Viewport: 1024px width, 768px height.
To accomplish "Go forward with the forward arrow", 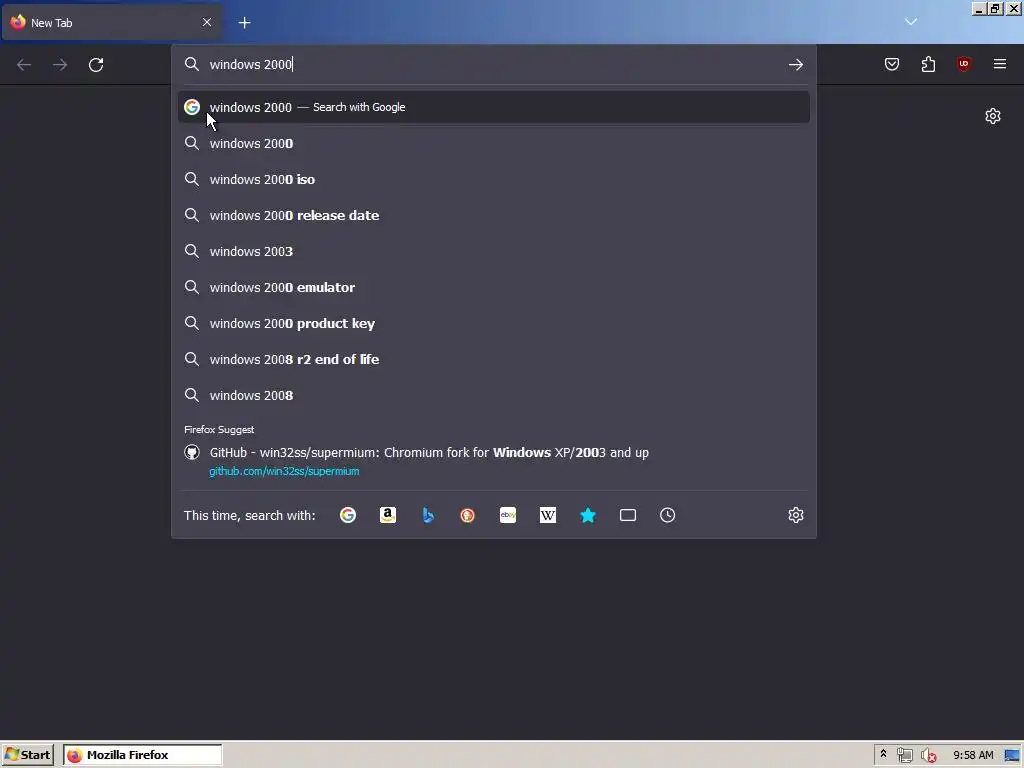I will click(60, 65).
